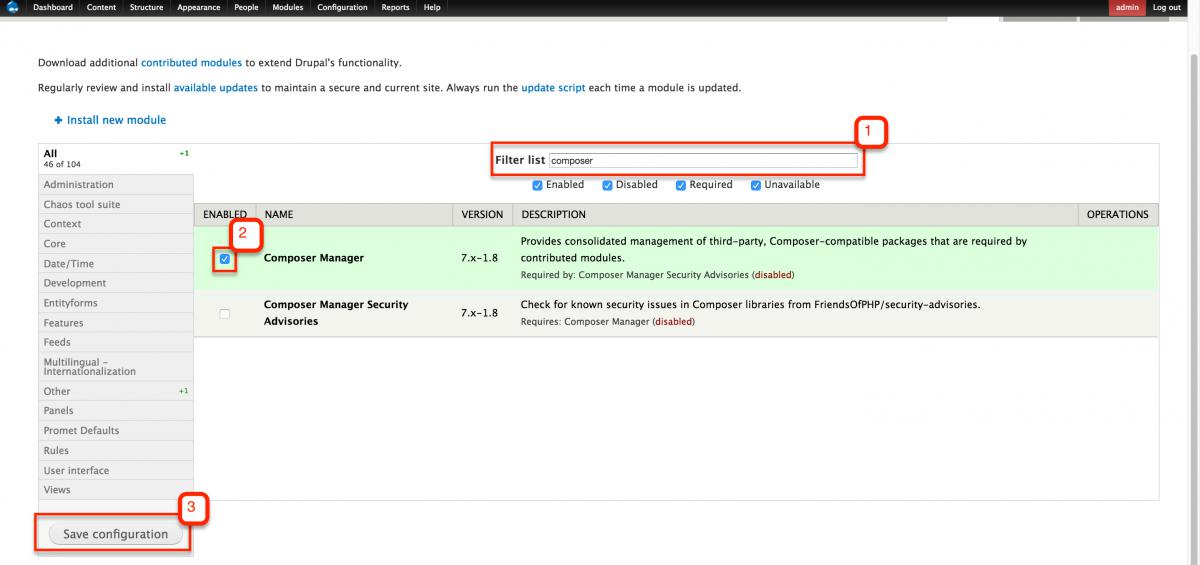Click Save configuration button
The image size is (1200, 565).
tap(116, 535)
